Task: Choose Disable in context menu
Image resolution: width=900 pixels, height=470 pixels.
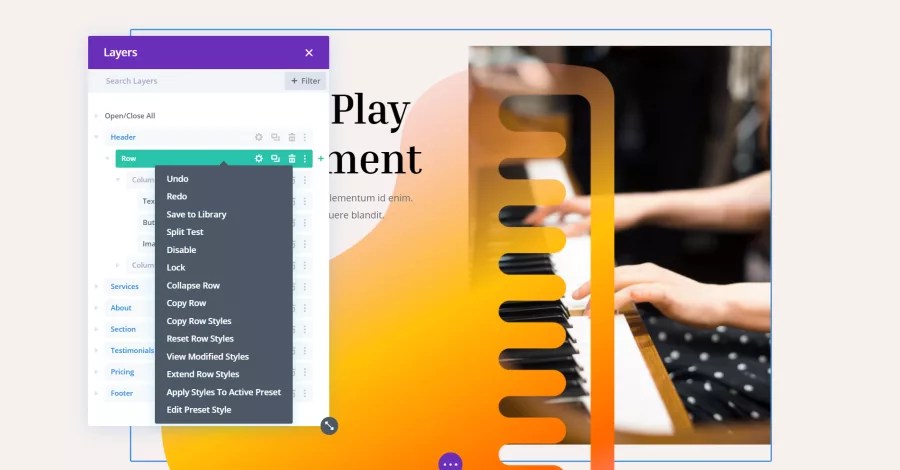Action: pyautogui.click(x=181, y=250)
